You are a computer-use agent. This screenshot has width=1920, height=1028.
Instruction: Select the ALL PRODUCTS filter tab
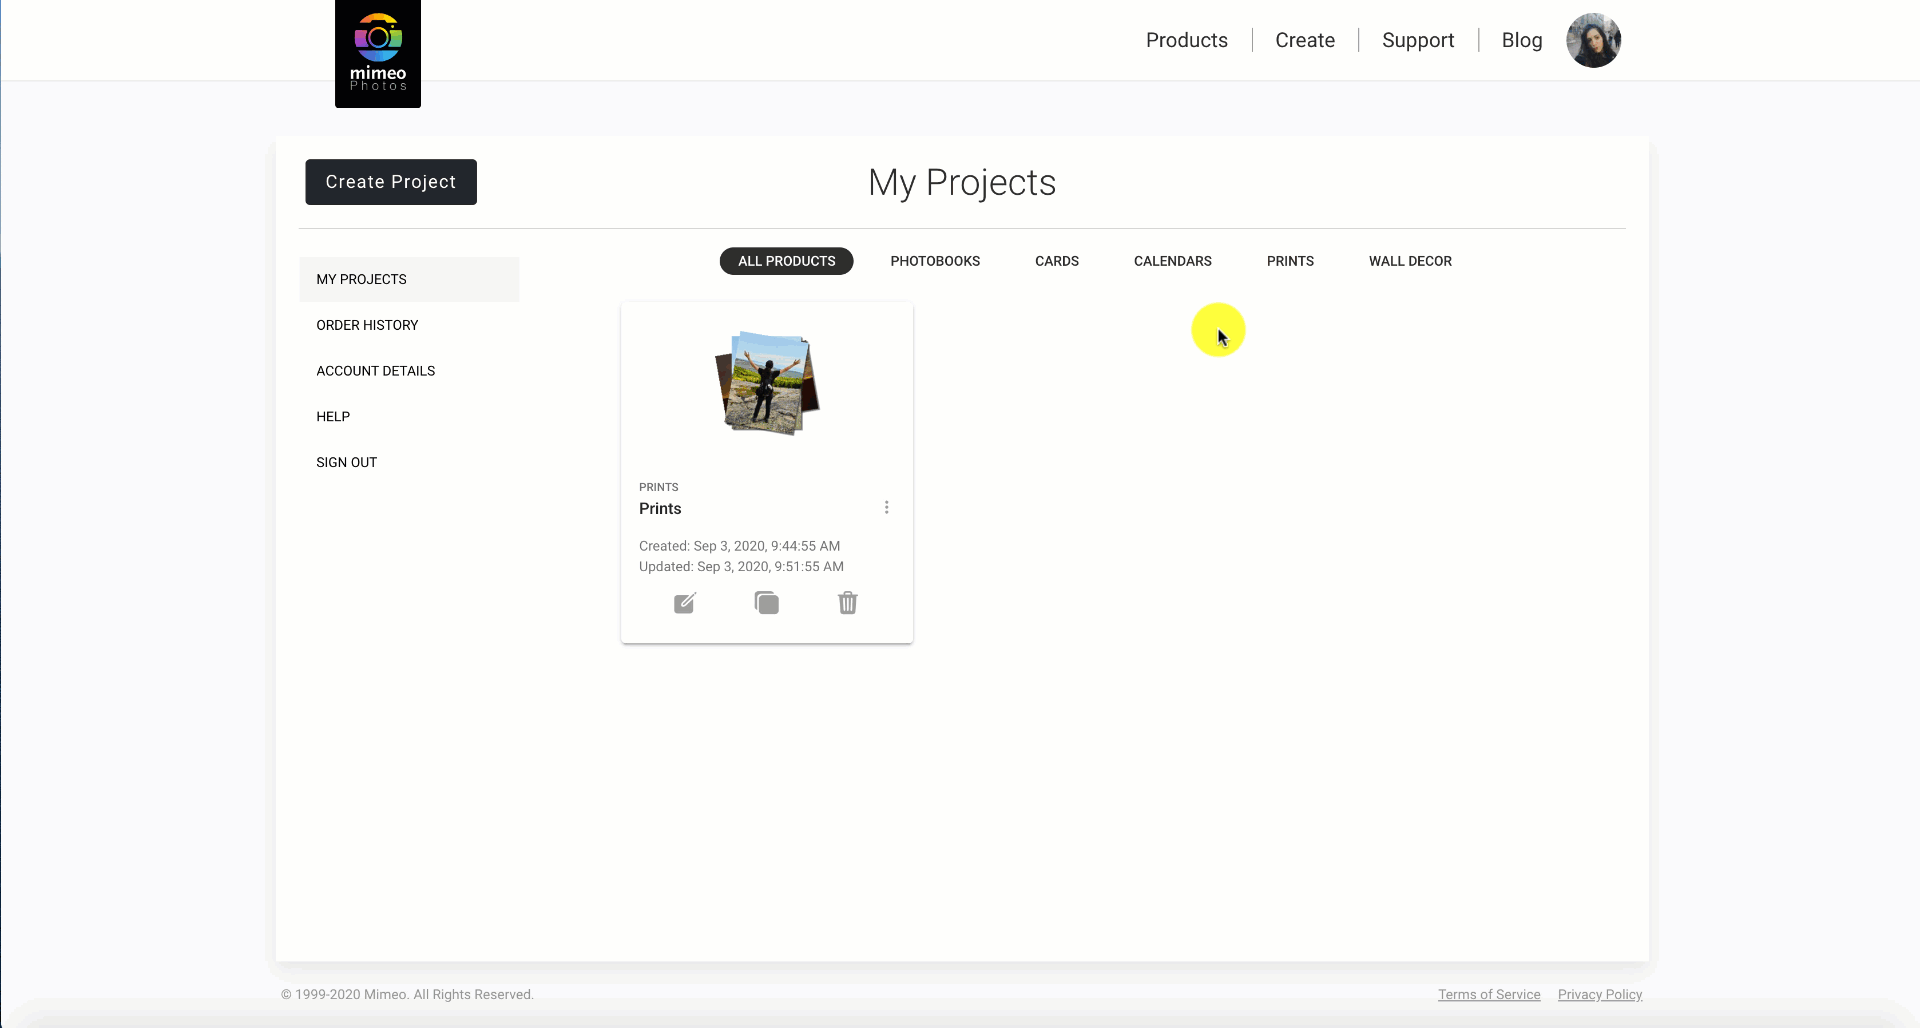coord(787,261)
